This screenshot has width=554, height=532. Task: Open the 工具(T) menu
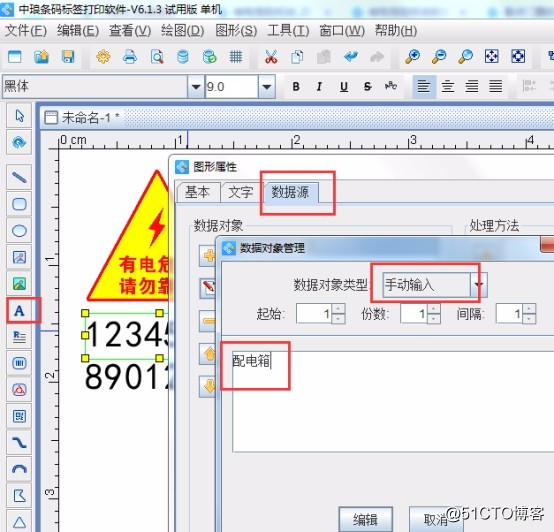click(288, 30)
